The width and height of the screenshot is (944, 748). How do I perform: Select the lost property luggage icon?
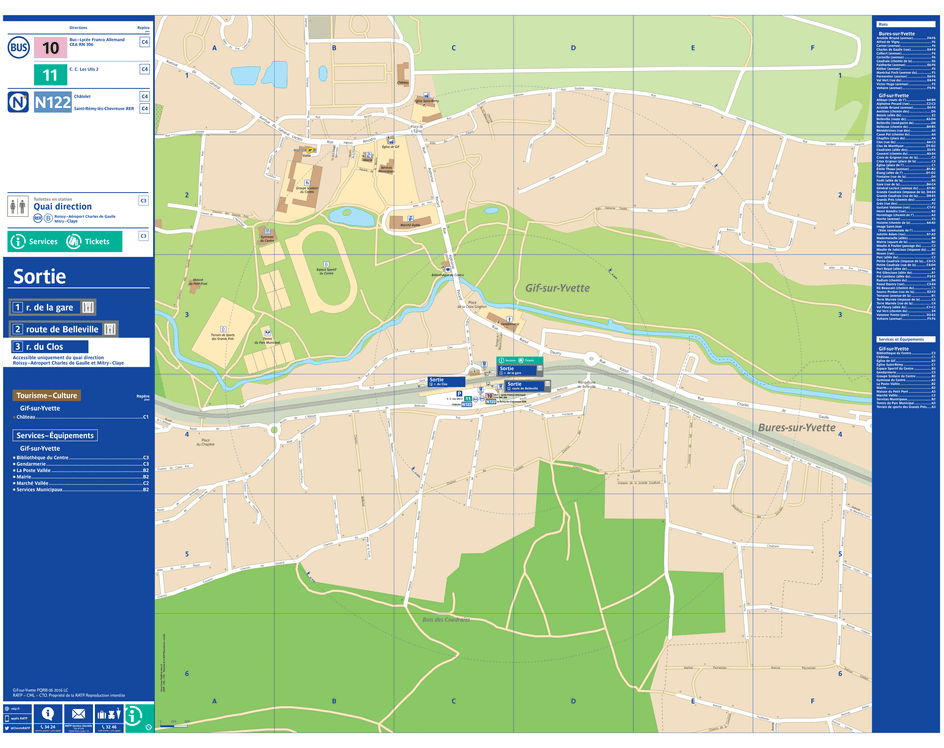click(109, 712)
